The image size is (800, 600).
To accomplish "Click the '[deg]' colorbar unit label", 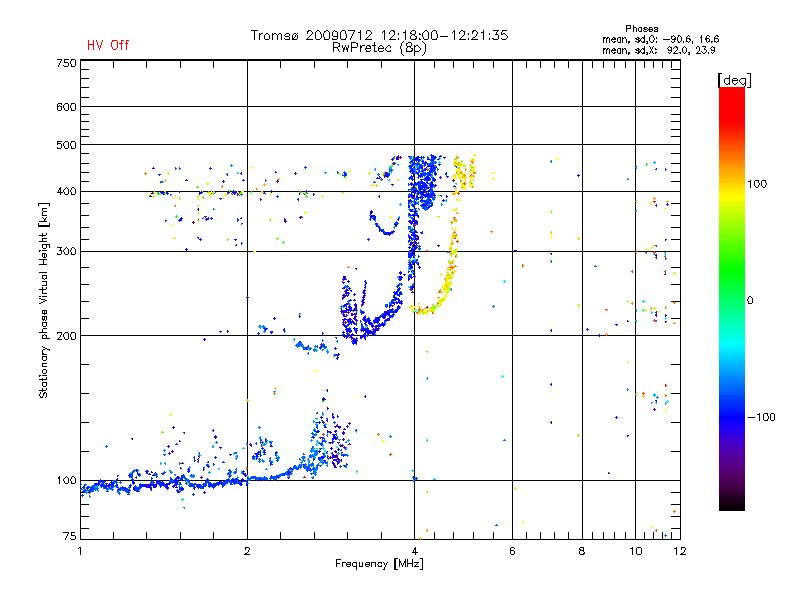I will 734,80.
